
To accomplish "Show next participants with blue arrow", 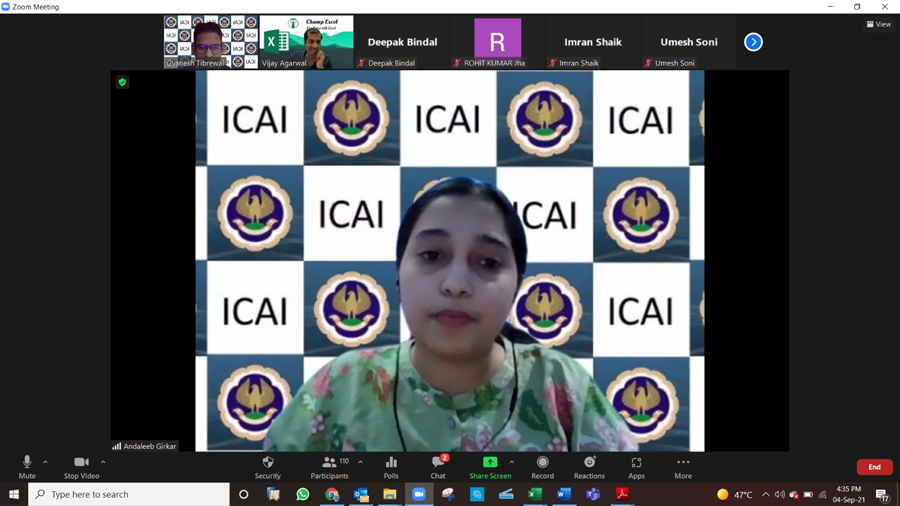I will click(753, 42).
